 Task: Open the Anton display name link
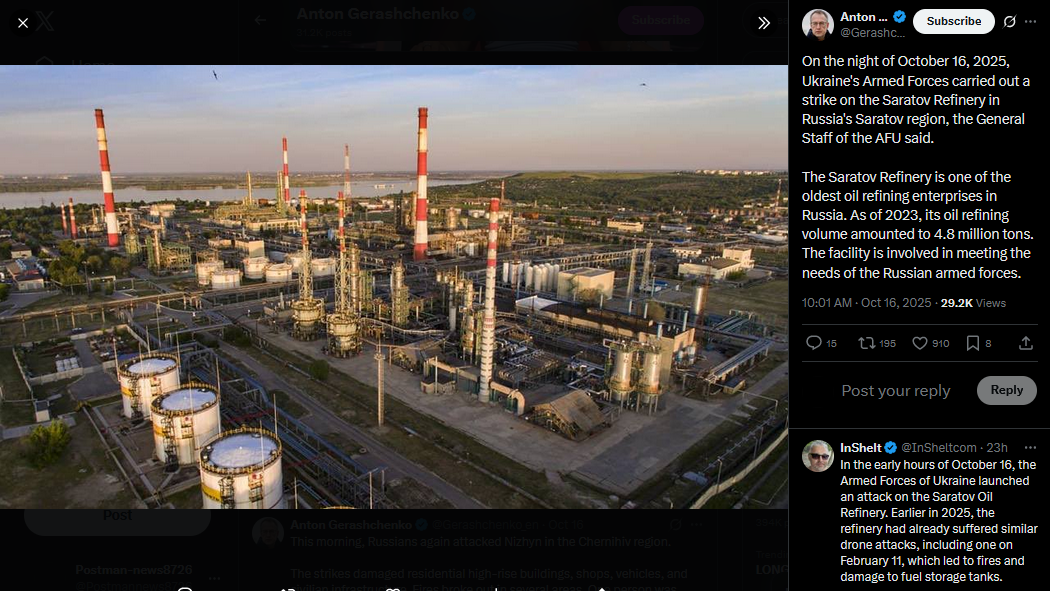point(864,17)
